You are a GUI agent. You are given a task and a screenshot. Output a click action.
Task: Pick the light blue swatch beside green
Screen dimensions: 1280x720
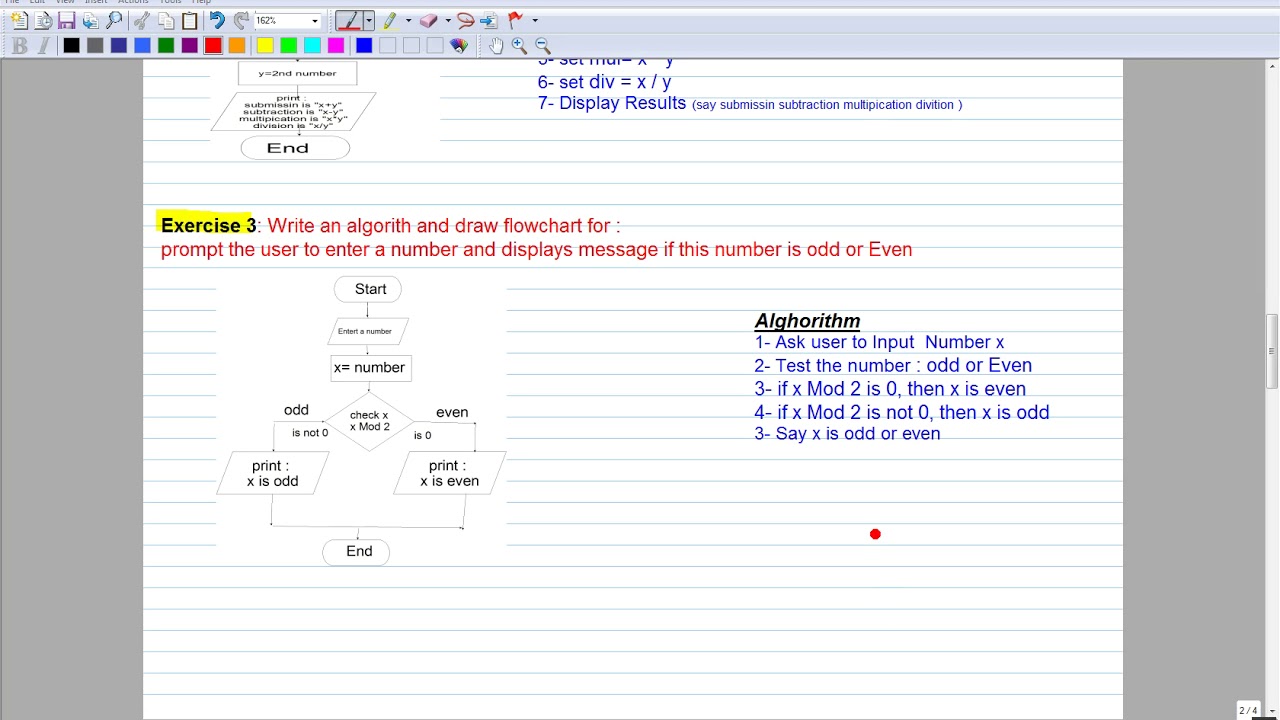(142, 45)
